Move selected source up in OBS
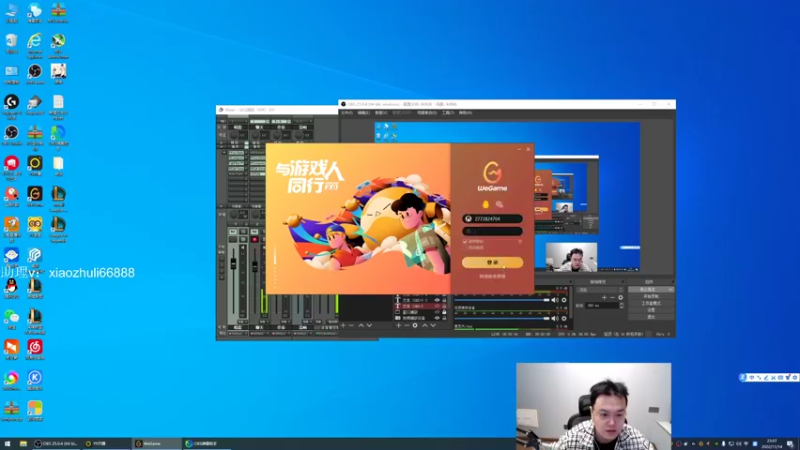Image resolution: width=800 pixels, height=450 pixels. pyautogui.click(x=424, y=326)
